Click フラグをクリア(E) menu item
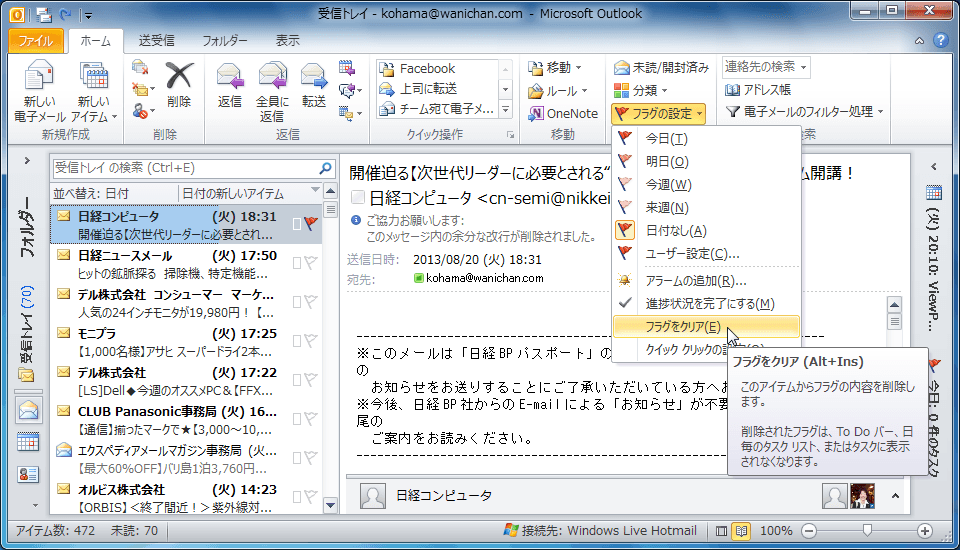 (707, 326)
